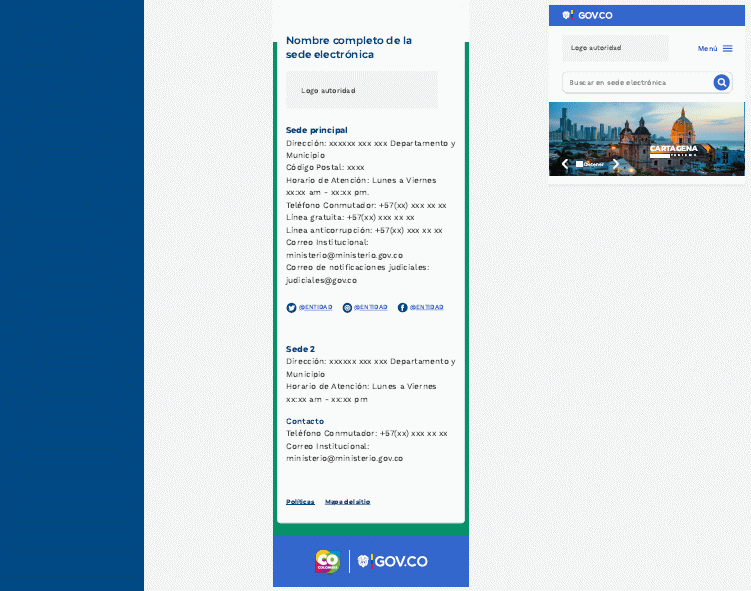Open the Menú text label

(707, 48)
